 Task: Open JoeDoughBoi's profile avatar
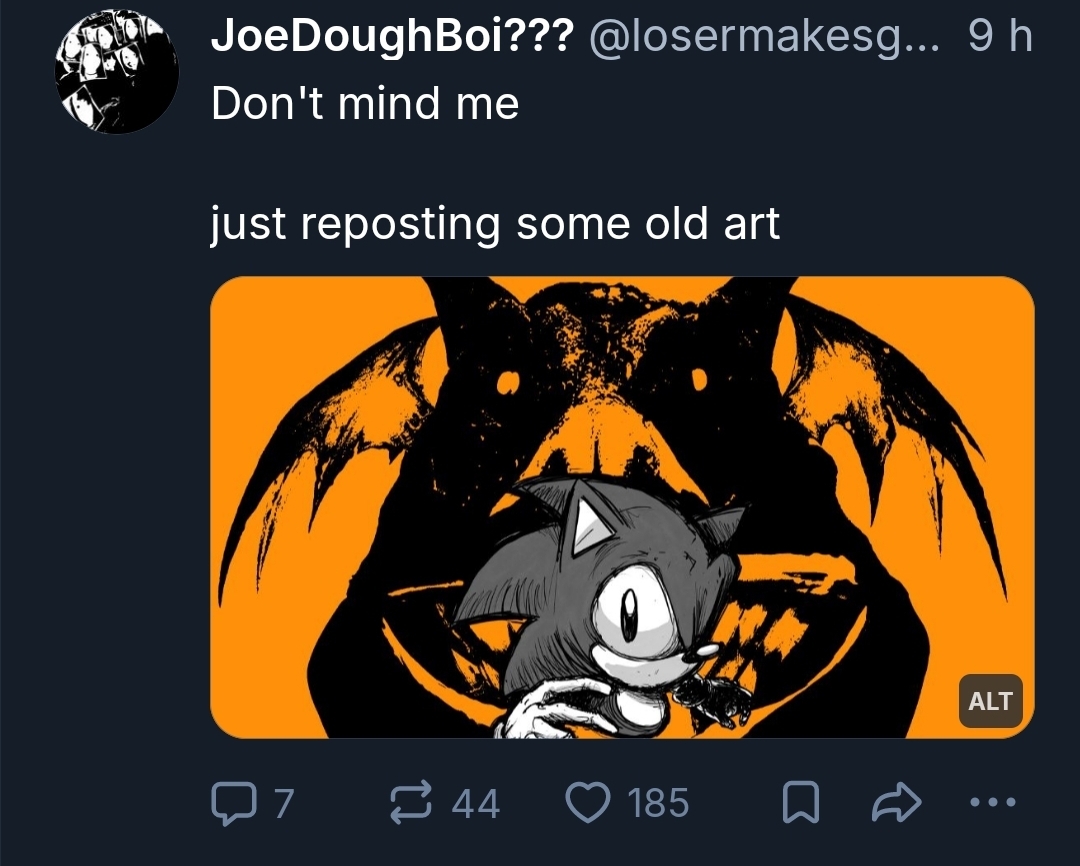(116, 72)
